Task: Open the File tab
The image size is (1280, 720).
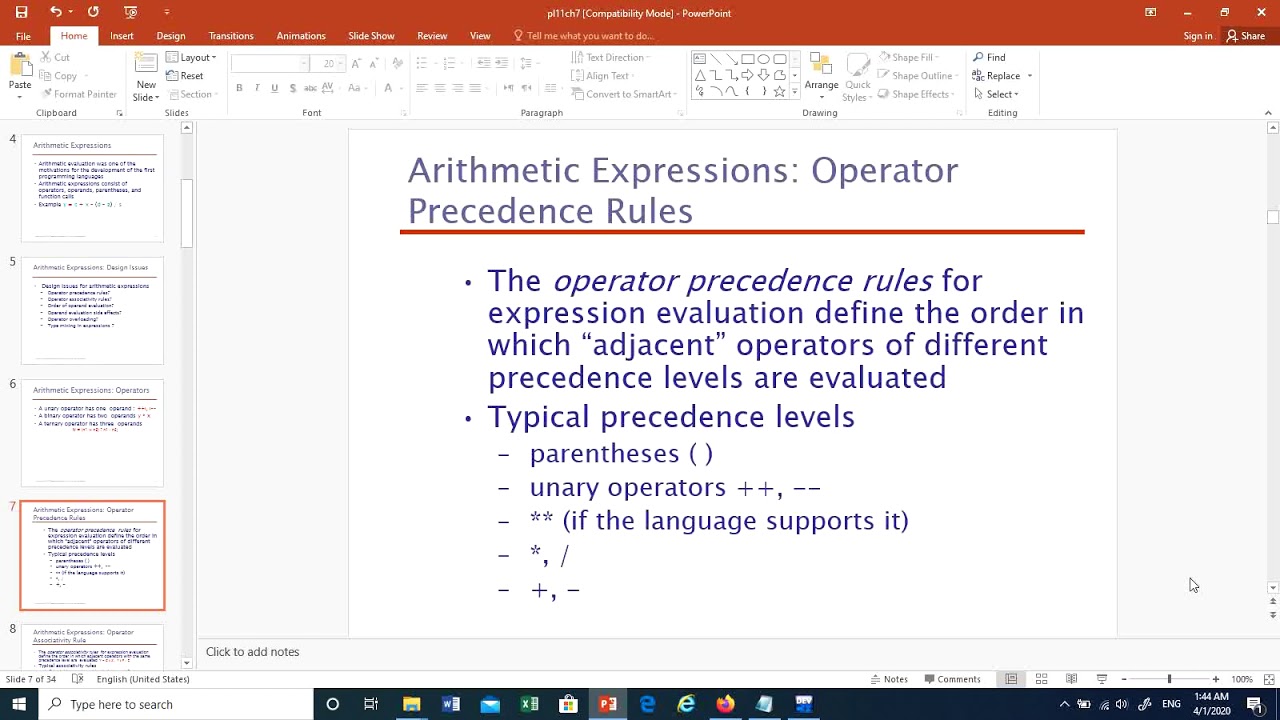Action: 23,36
